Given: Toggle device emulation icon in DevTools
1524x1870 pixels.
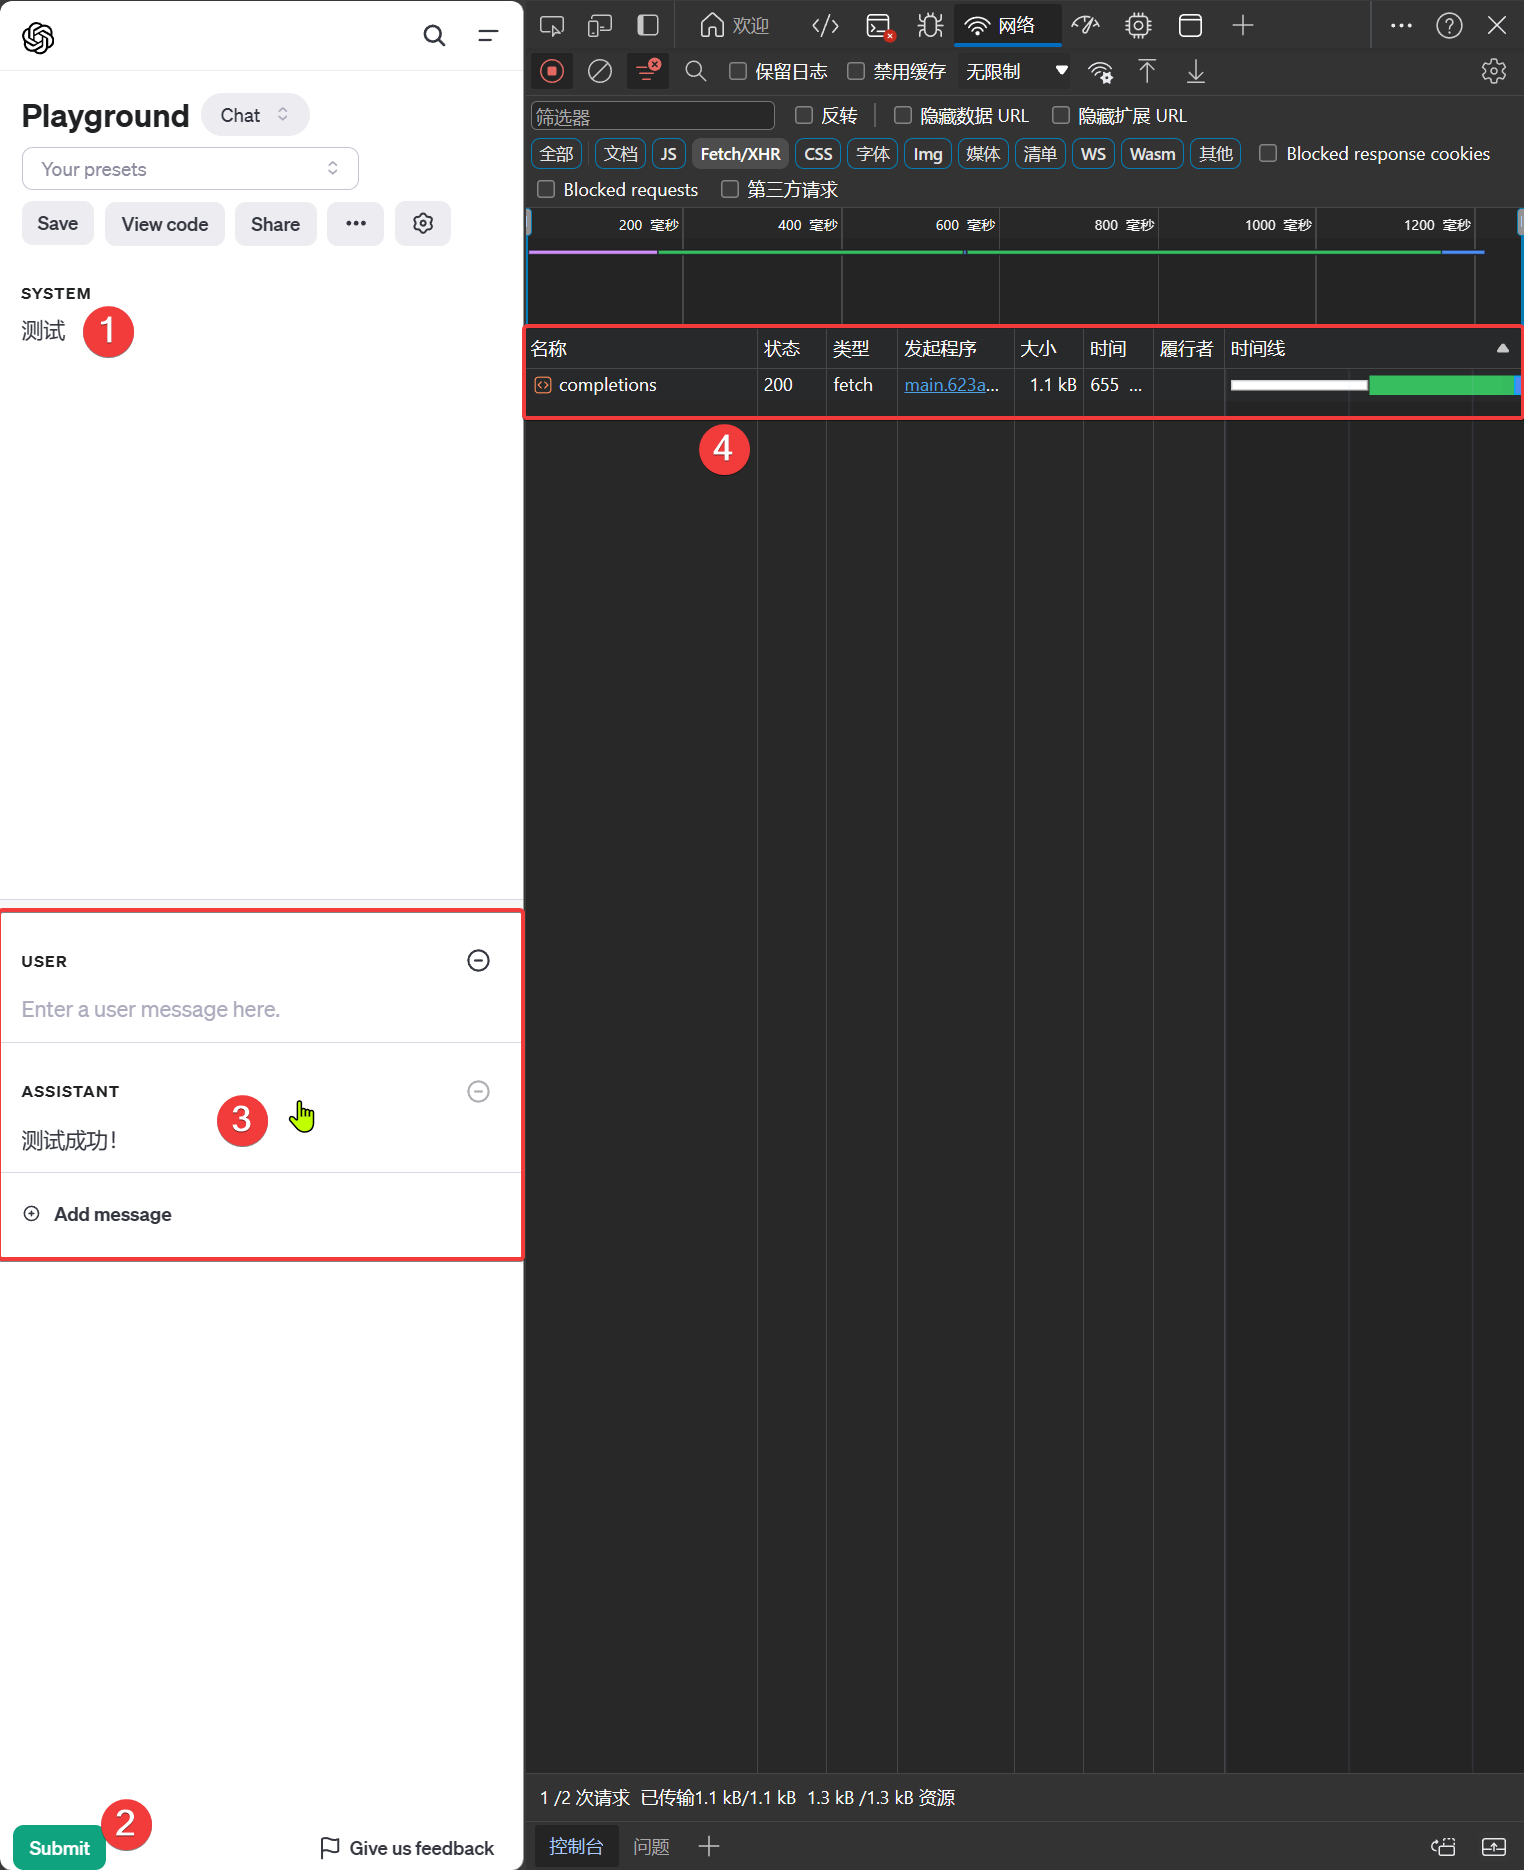Looking at the screenshot, I should pyautogui.click(x=600, y=26).
